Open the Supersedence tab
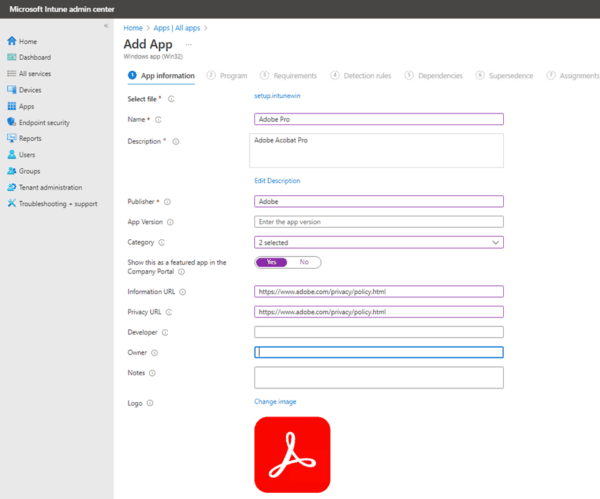This screenshot has height=499, width=600. [x=504, y=76]
